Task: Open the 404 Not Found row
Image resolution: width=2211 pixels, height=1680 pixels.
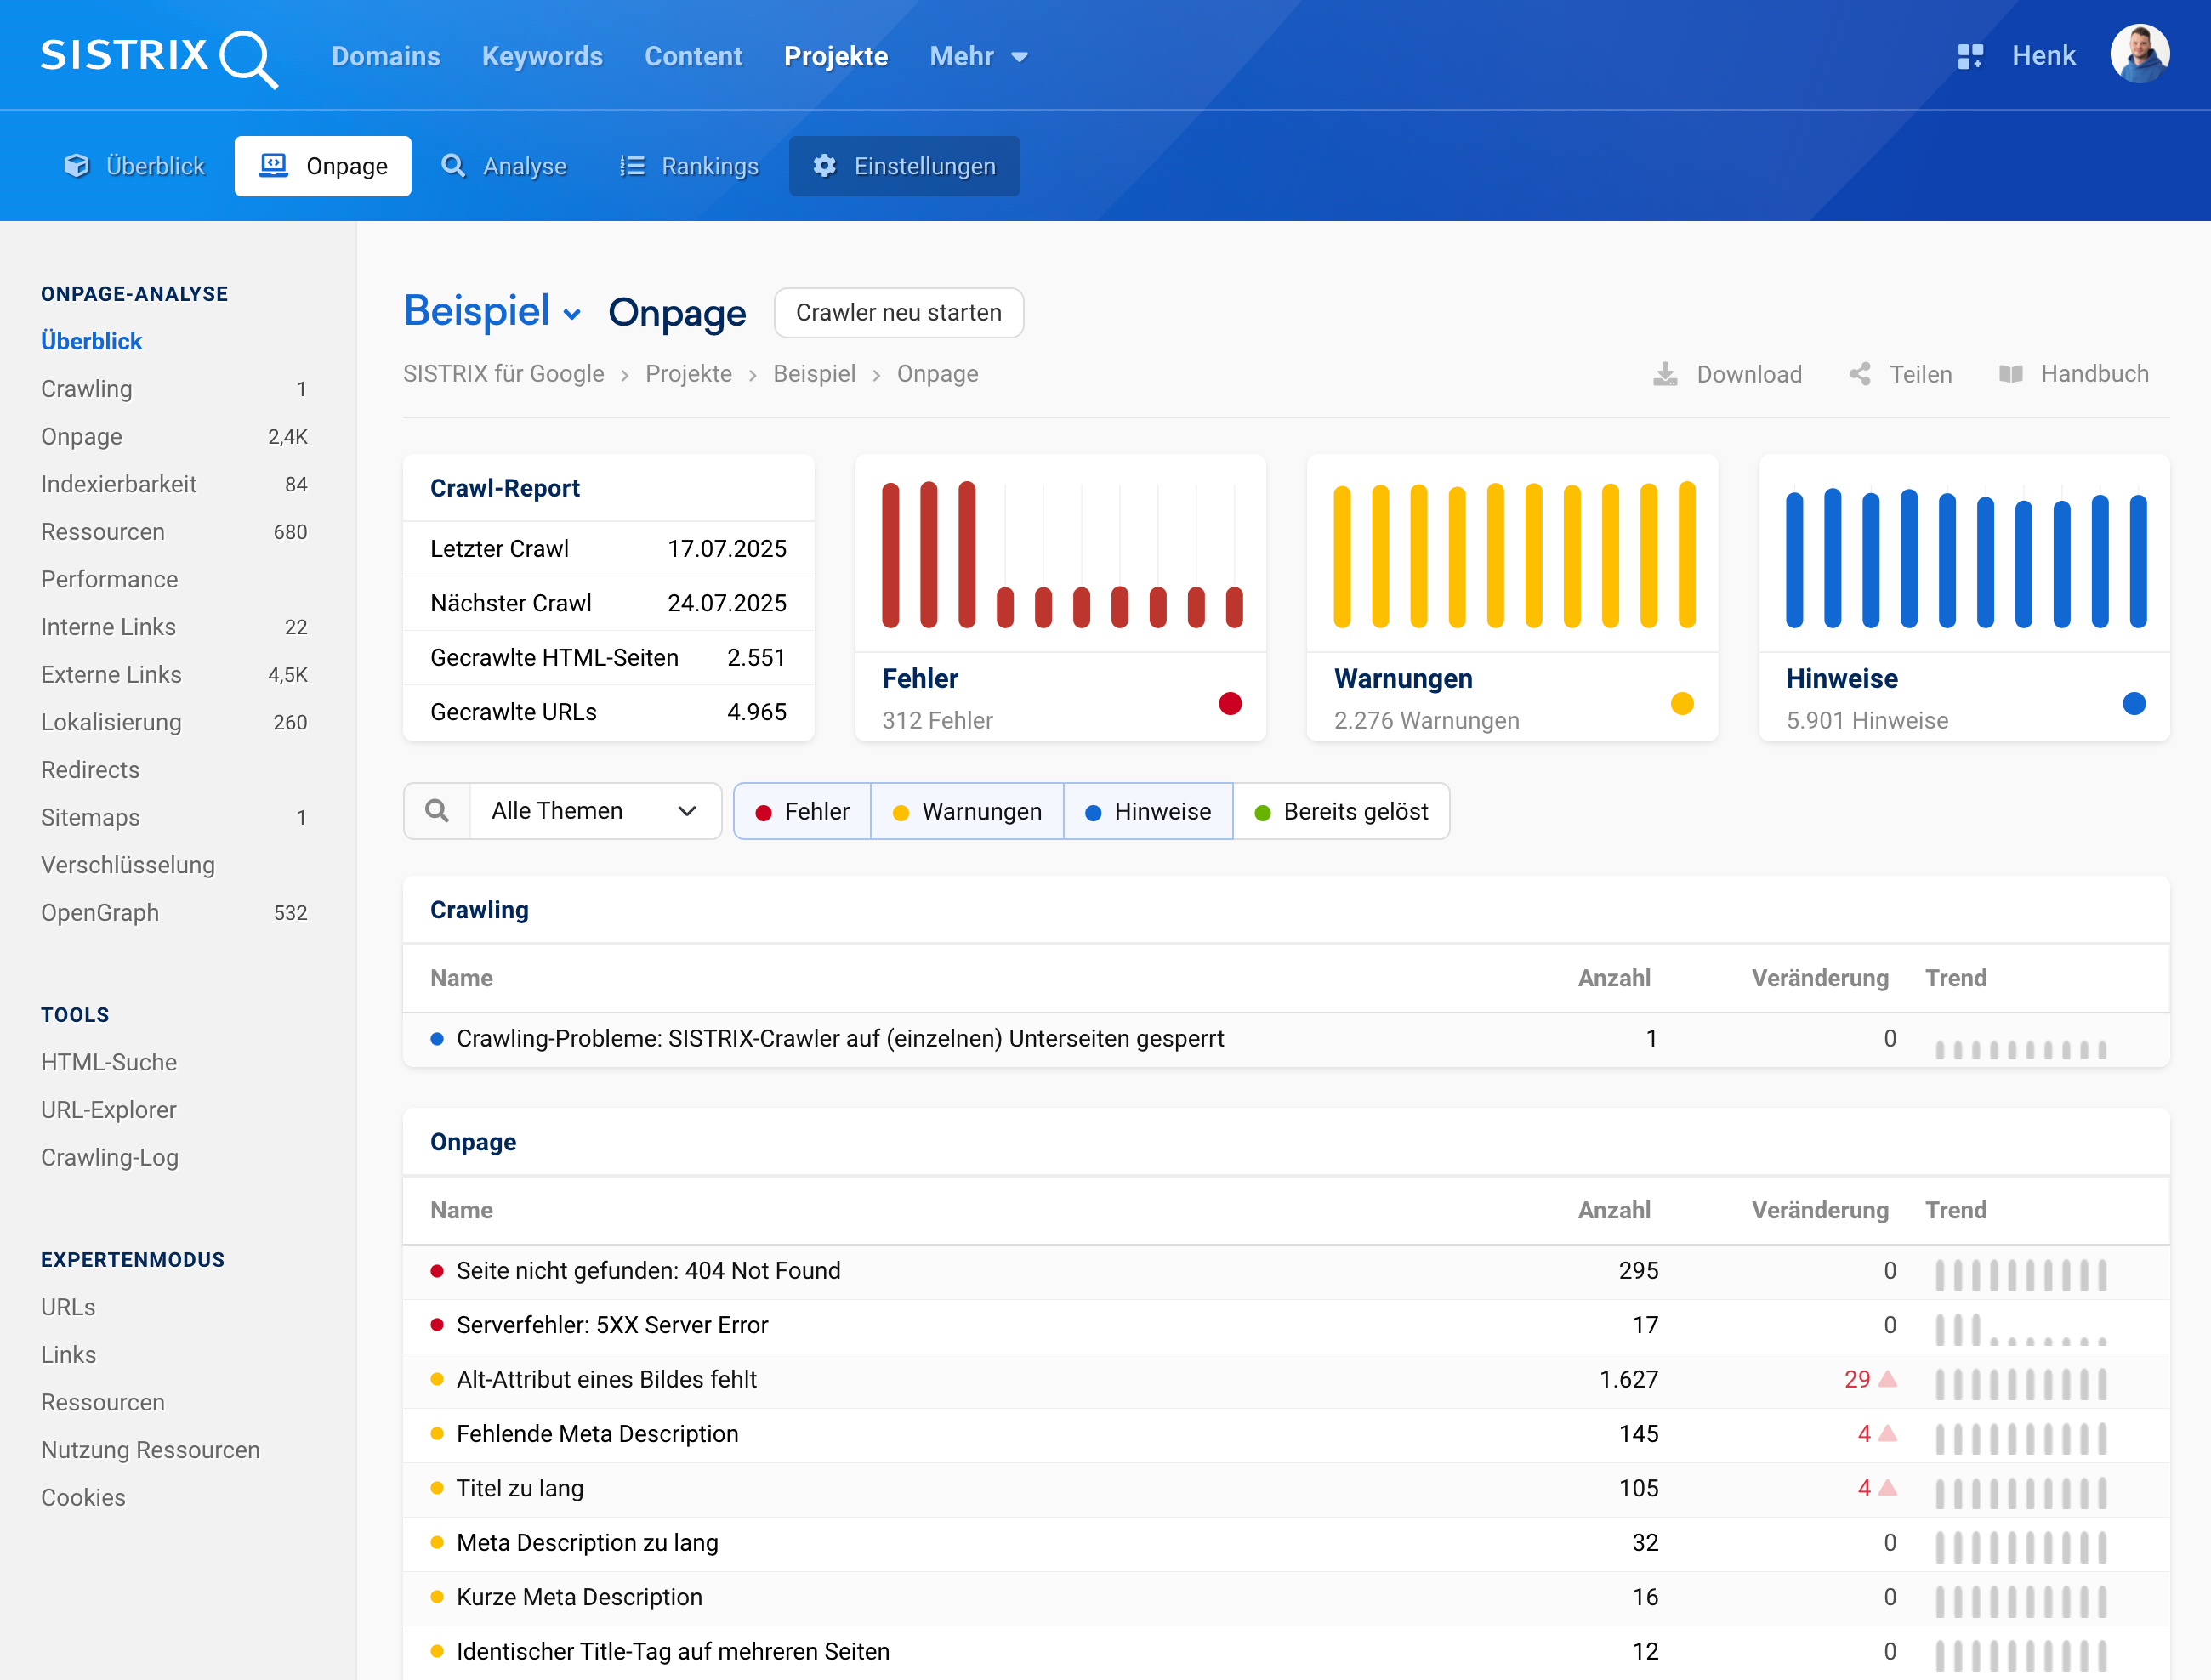Action: point(648,1270)
